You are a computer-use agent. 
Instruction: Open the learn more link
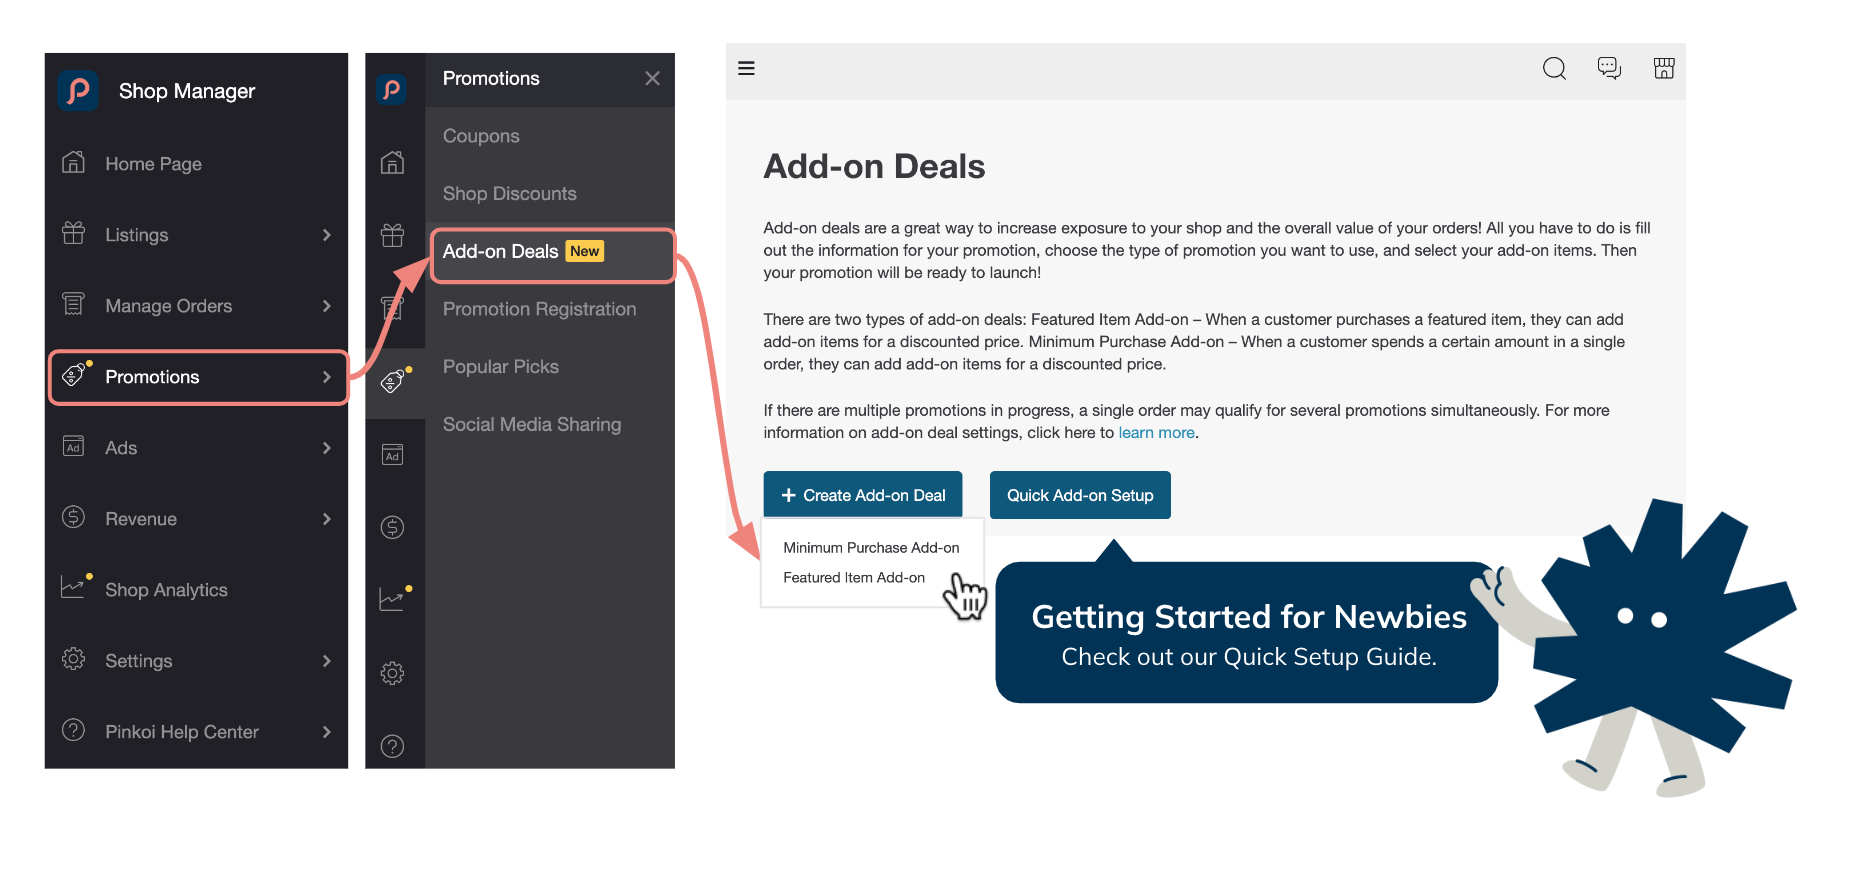tap(1156, 432)
